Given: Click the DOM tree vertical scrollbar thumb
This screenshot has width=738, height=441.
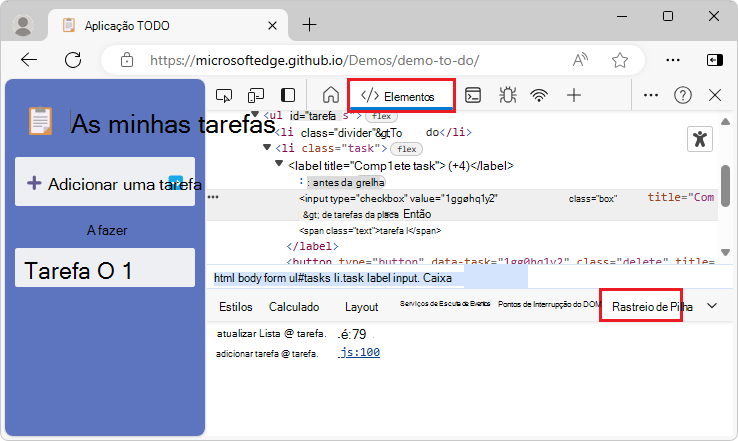Looking at the screenshot, I should pos(725,188).
